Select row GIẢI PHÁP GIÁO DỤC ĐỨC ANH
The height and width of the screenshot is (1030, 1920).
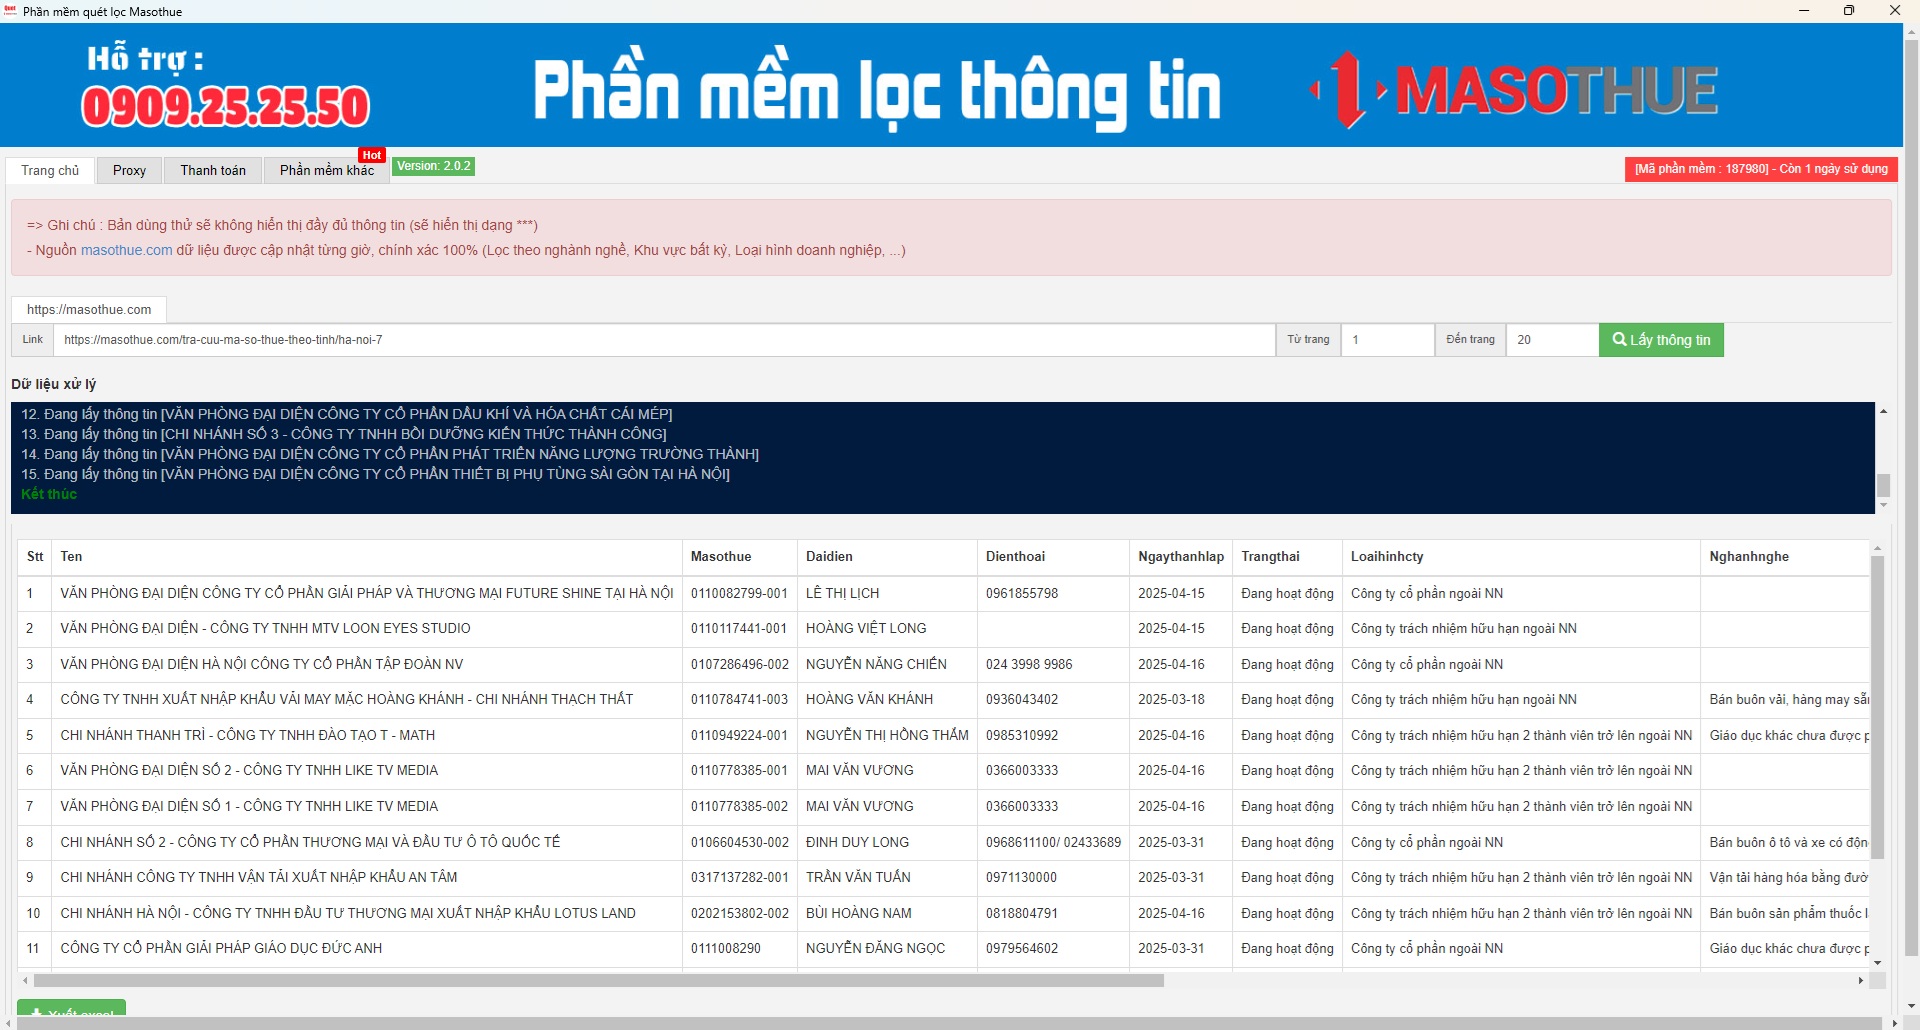click(367, 949)
